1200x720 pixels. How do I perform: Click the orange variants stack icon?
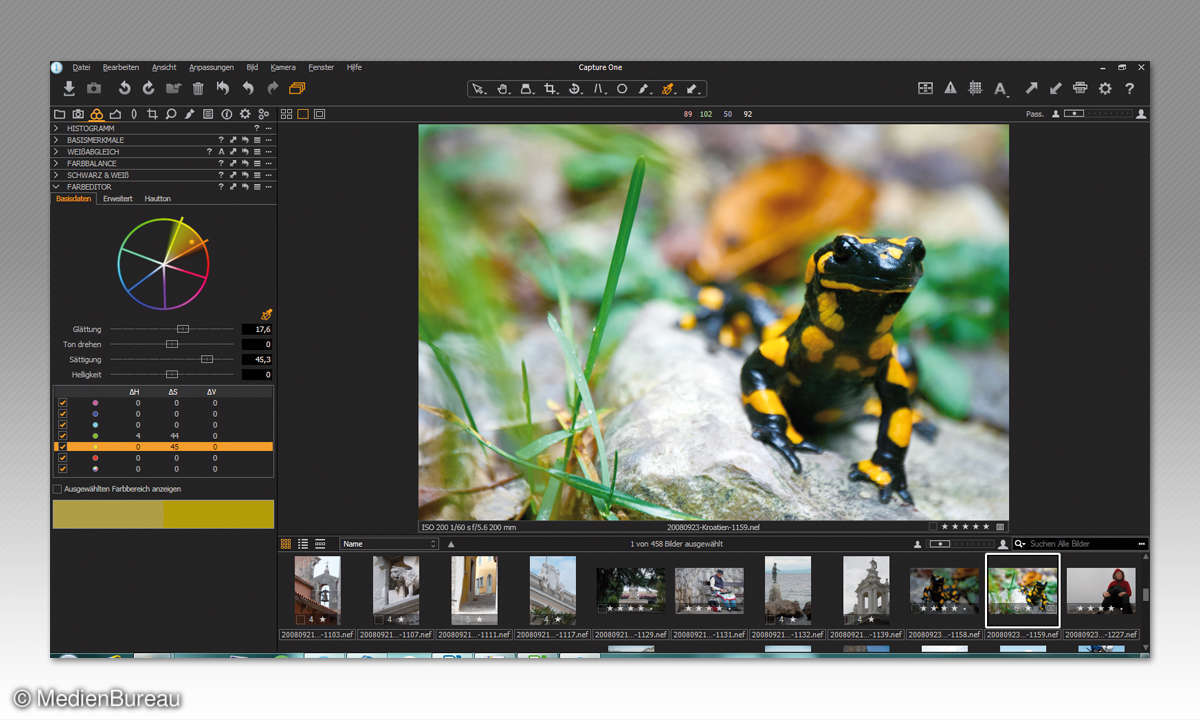(x=297, y=88)
